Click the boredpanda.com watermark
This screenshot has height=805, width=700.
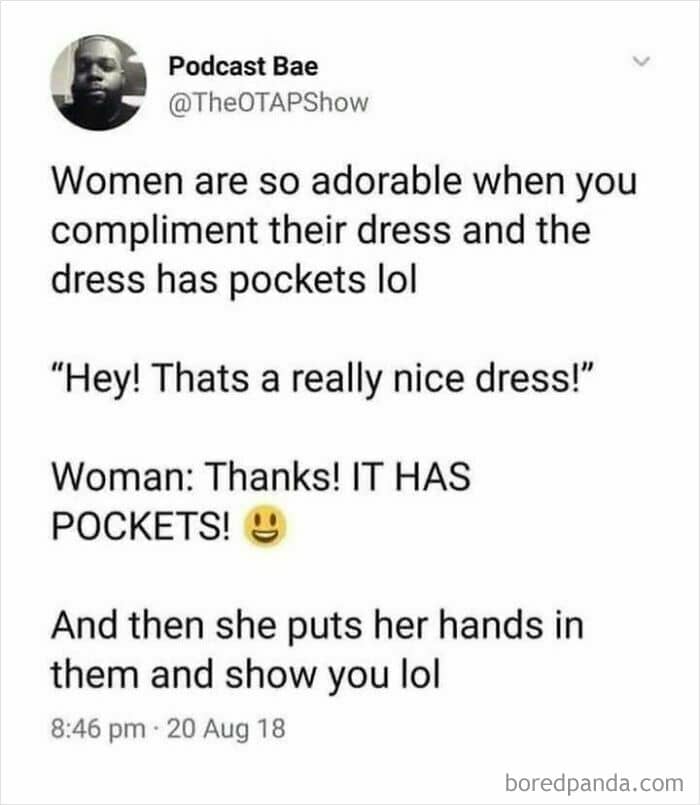point(594,783)
